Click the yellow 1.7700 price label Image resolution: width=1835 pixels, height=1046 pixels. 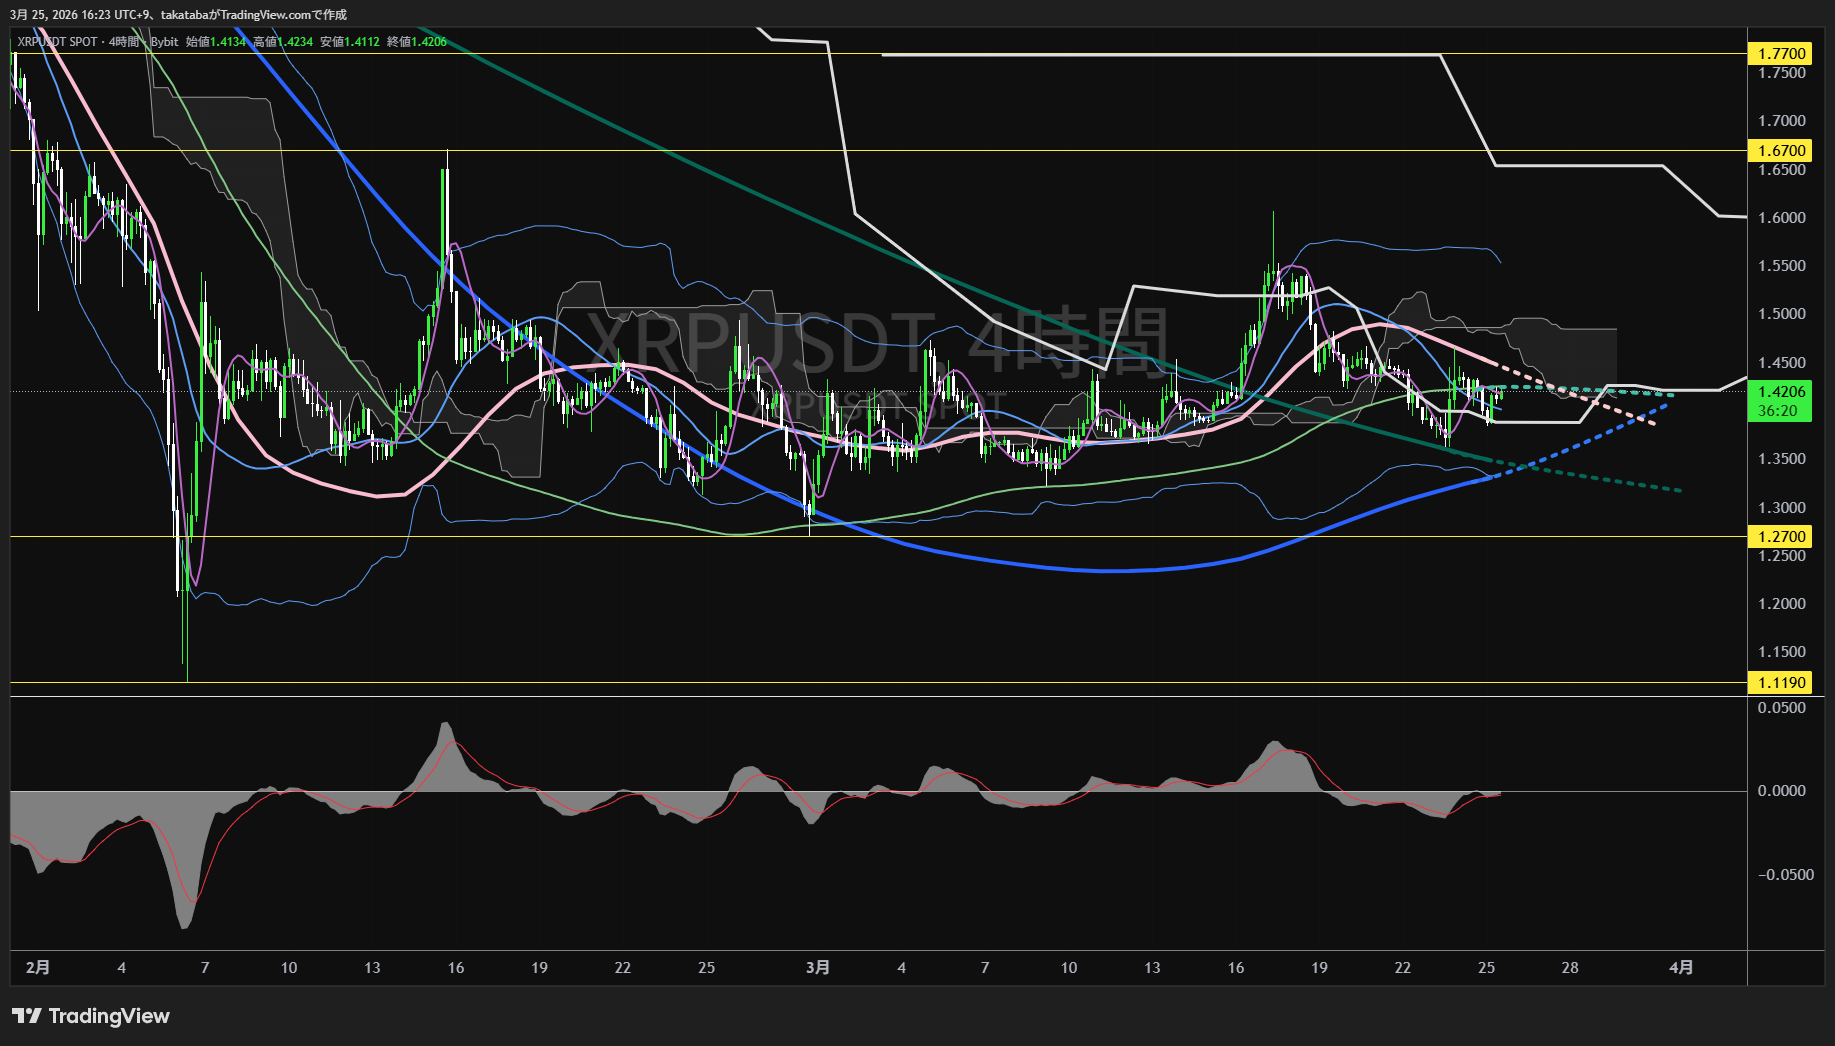1781,54
